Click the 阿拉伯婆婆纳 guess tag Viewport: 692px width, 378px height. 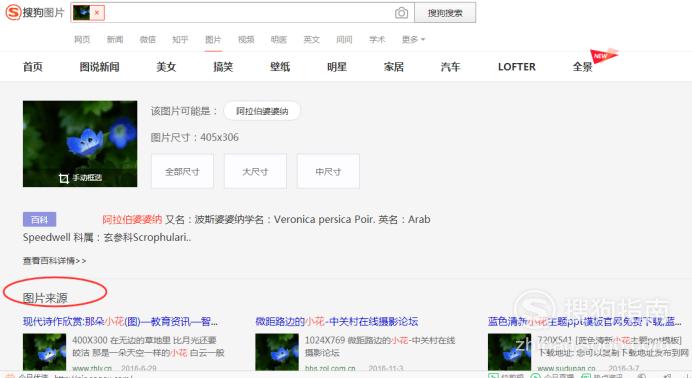pyautogui.click(x=262, y=111)
